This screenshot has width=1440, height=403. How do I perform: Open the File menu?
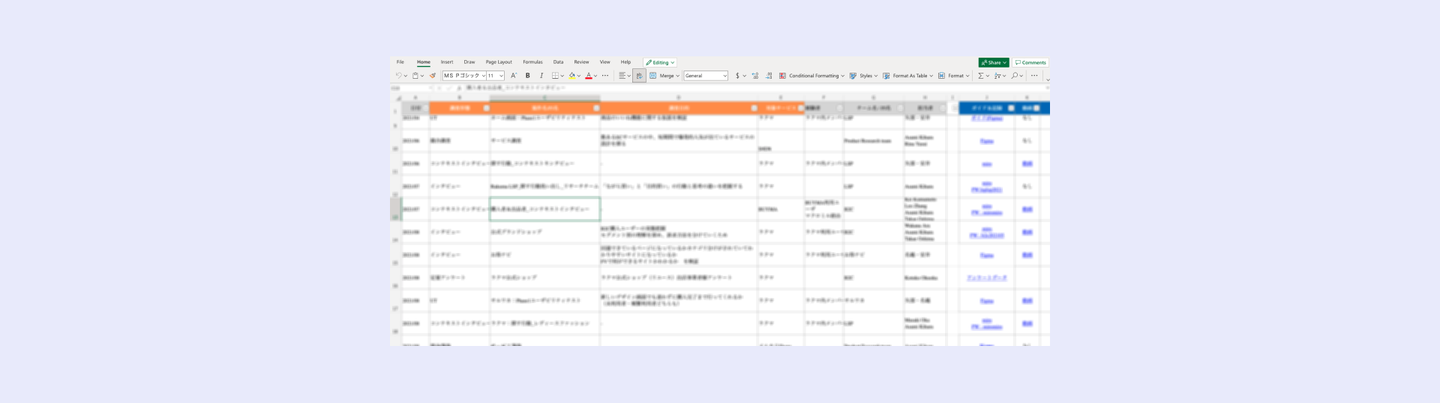400,62
